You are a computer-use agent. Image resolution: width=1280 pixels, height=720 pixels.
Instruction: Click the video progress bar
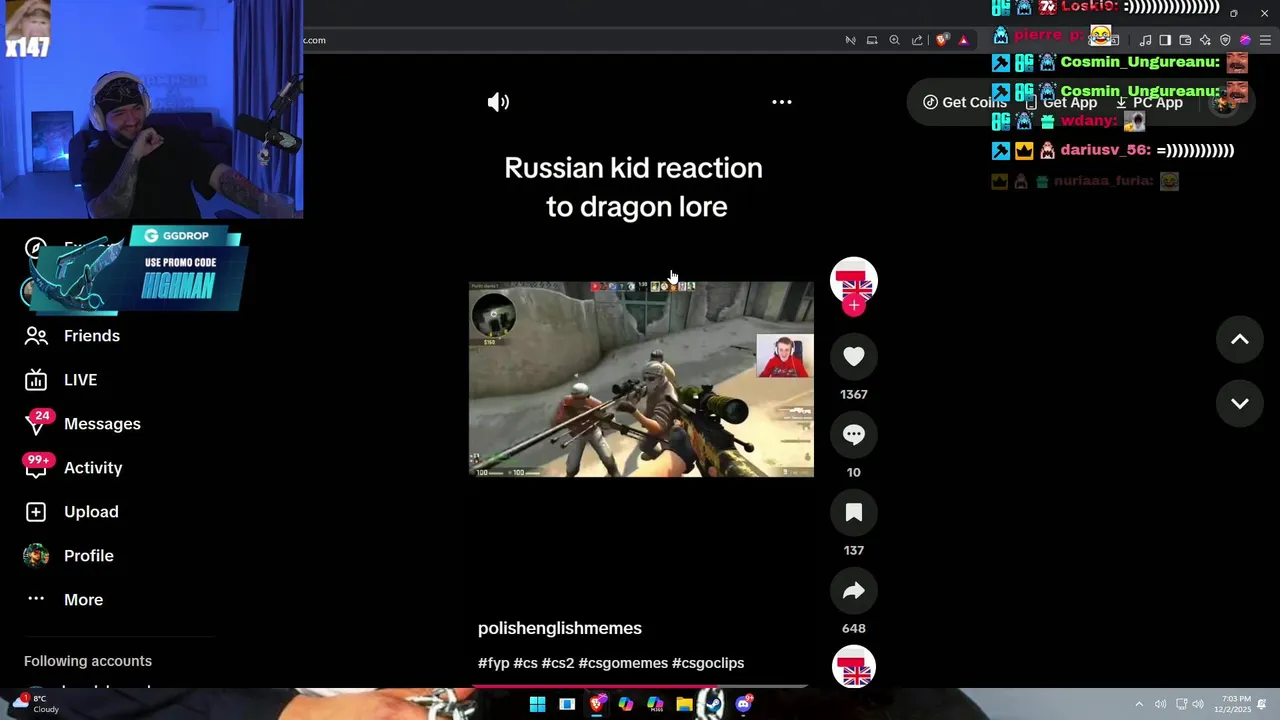pyautogui.click(x=640, y=686)
